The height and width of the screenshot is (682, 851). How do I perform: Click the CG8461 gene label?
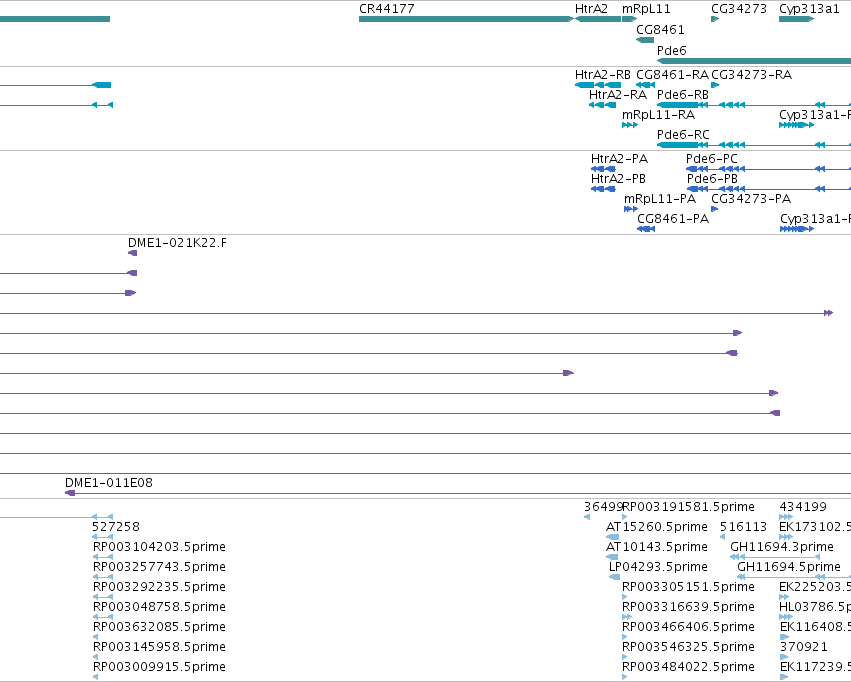point(660,29)
